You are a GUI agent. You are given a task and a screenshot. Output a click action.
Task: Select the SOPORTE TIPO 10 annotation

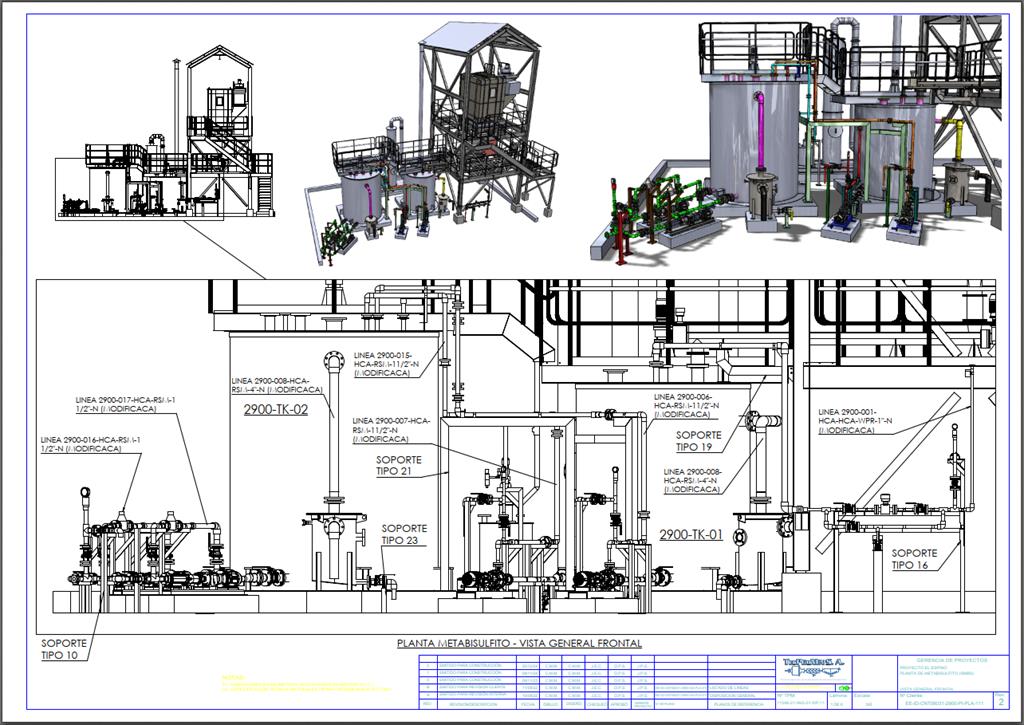pos(63,649)
